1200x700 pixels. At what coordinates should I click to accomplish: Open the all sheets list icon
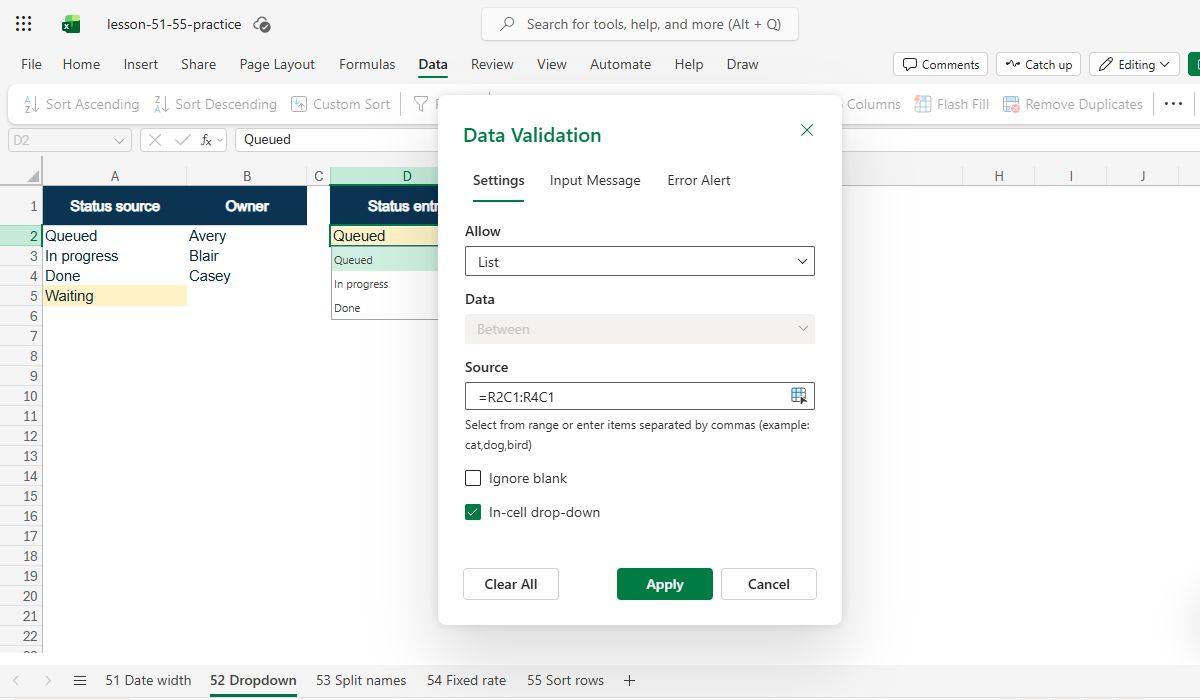click(x=80, y=680)
